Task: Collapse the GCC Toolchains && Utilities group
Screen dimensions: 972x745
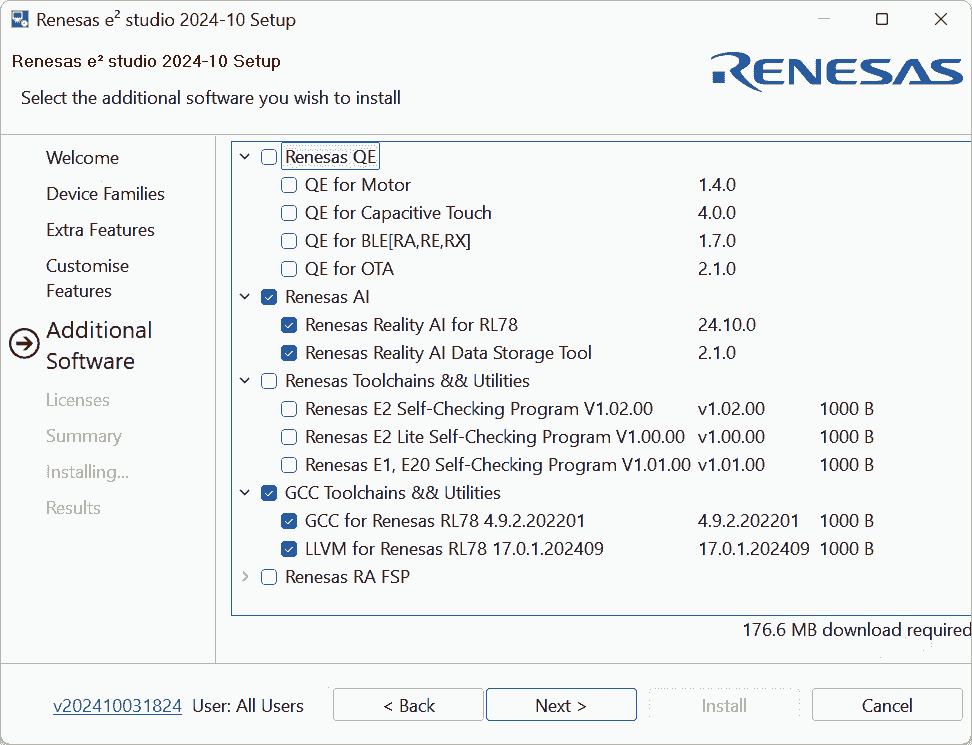Action: pyautogui.click(x=245, y=493)
